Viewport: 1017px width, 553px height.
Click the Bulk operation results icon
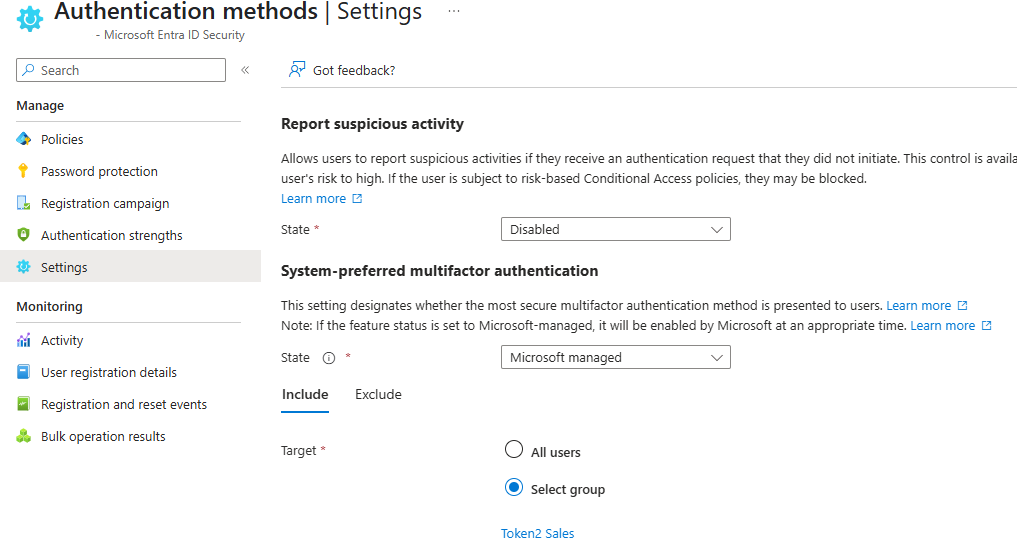click(24, 436)
